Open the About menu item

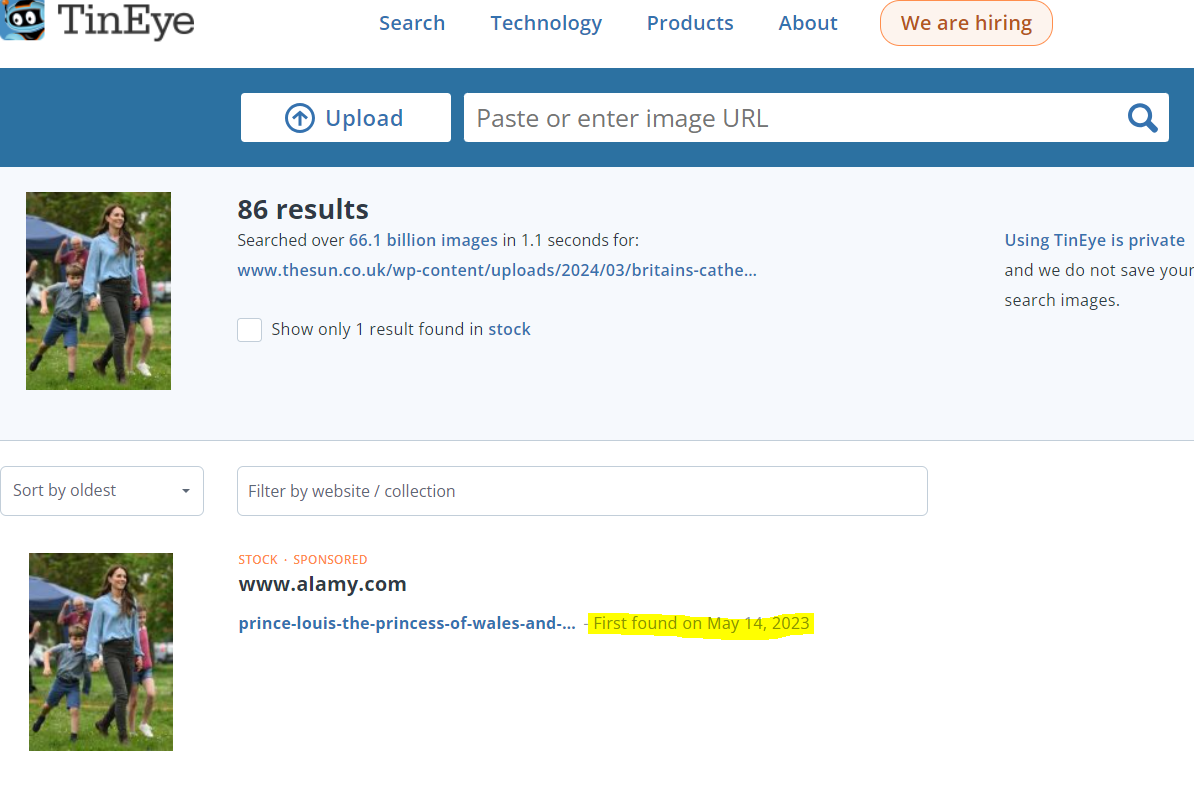pyautogui.click(x=808, y=23)
